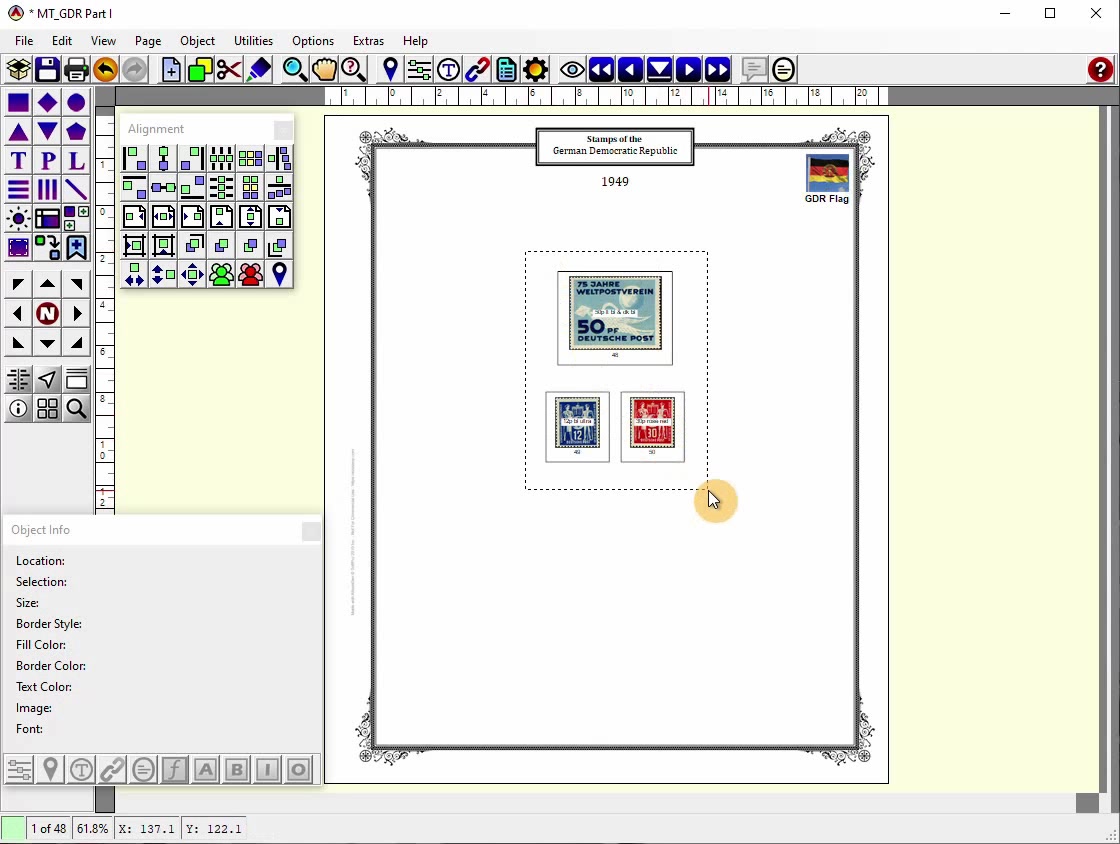Select the 50 Pf Weltpostverein stamp
1120x844 pixels.
click(615, 313)
